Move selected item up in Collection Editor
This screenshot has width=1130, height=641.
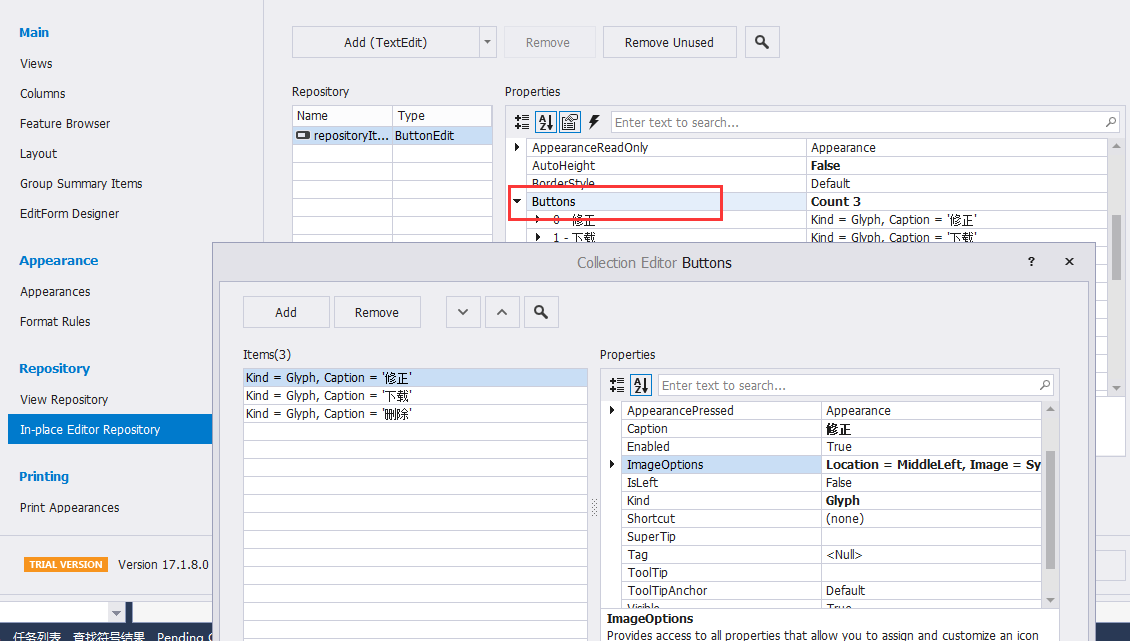pos(502,312)
